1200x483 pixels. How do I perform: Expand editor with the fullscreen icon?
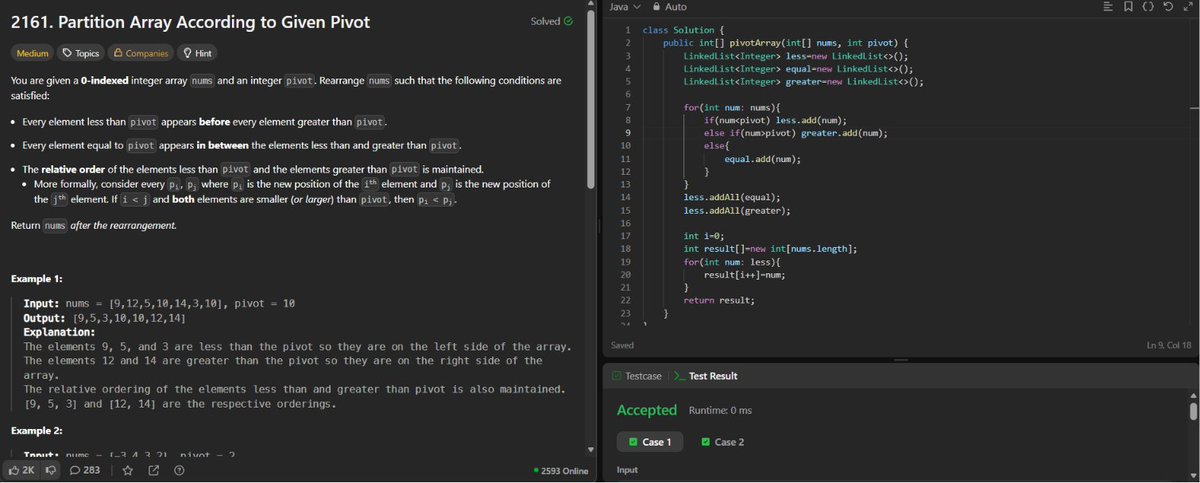1186,7
